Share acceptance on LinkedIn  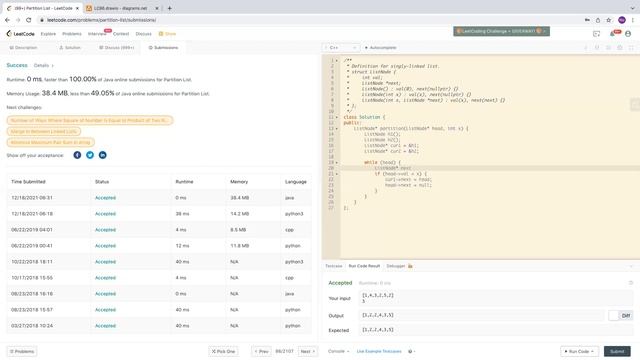[102, 155]
